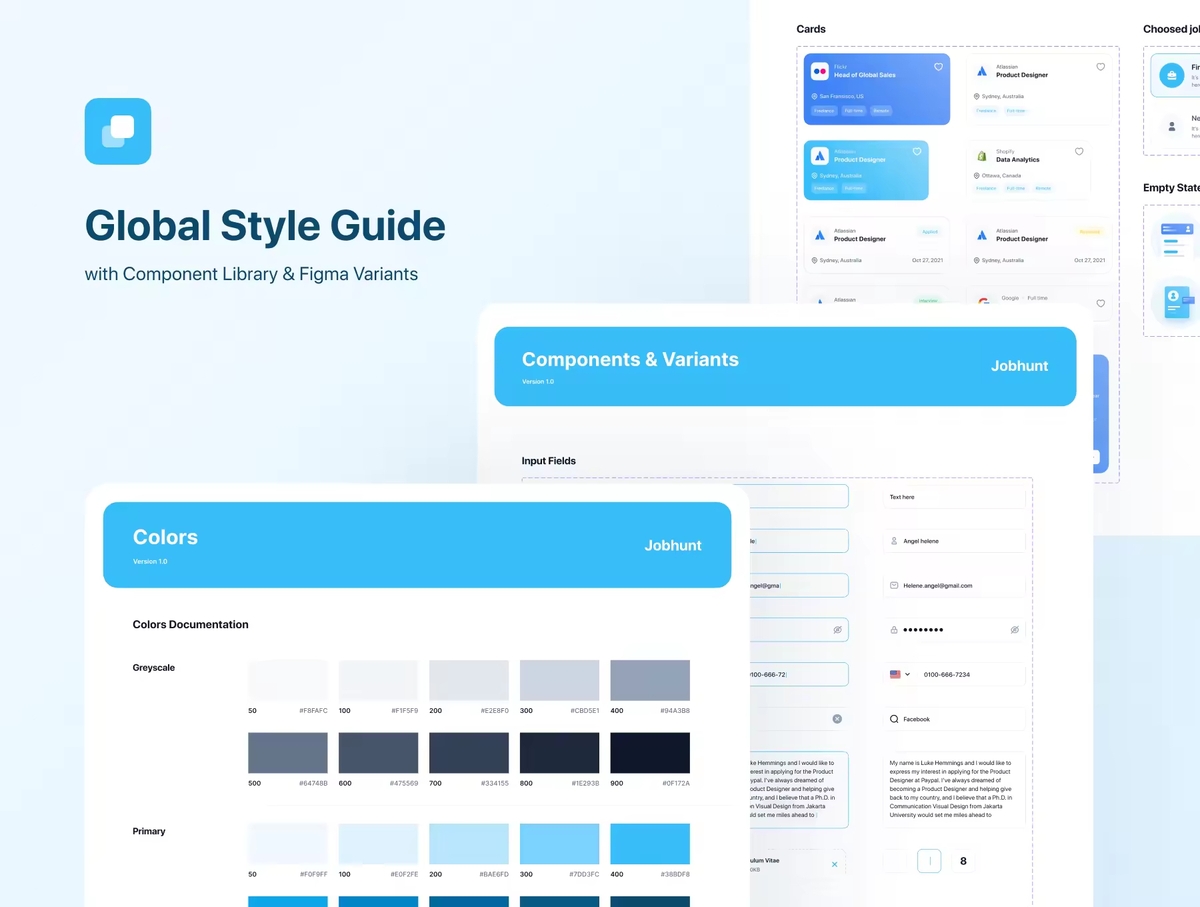Viewport: 1200px width, 907px height.
Task: Toggle the heart on white Atlassian Product Designer card
Action: 1101,67
